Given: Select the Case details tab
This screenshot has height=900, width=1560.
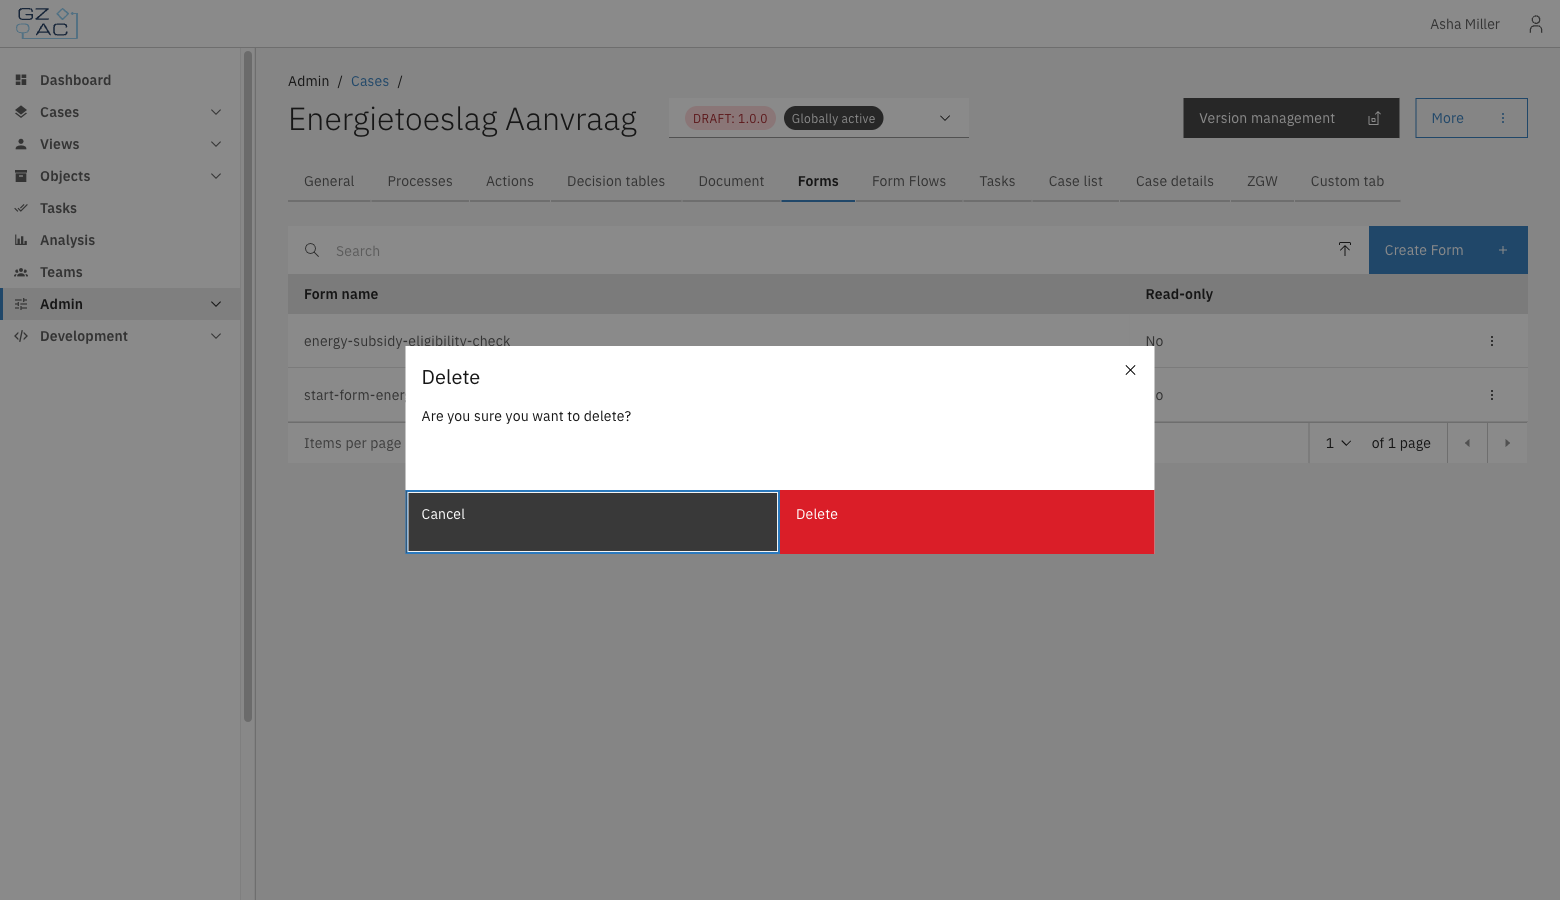Looking at the screenshot, I should click(x=1175, y=181).
